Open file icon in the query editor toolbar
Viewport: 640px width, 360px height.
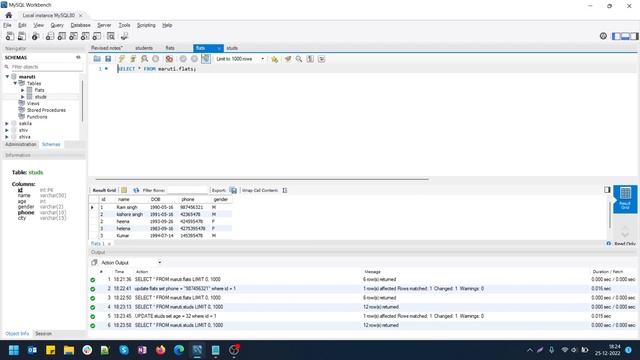(97, 59)
